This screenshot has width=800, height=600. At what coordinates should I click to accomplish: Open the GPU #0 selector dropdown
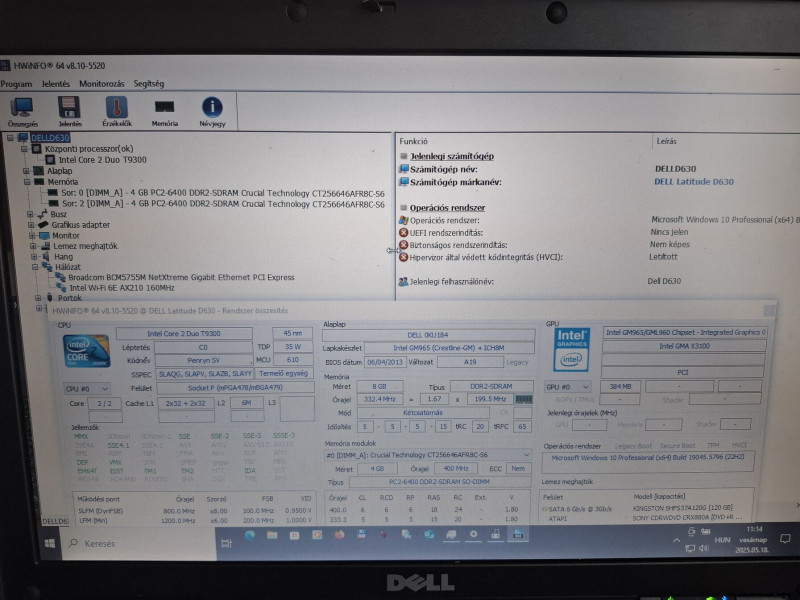[568, 387]
